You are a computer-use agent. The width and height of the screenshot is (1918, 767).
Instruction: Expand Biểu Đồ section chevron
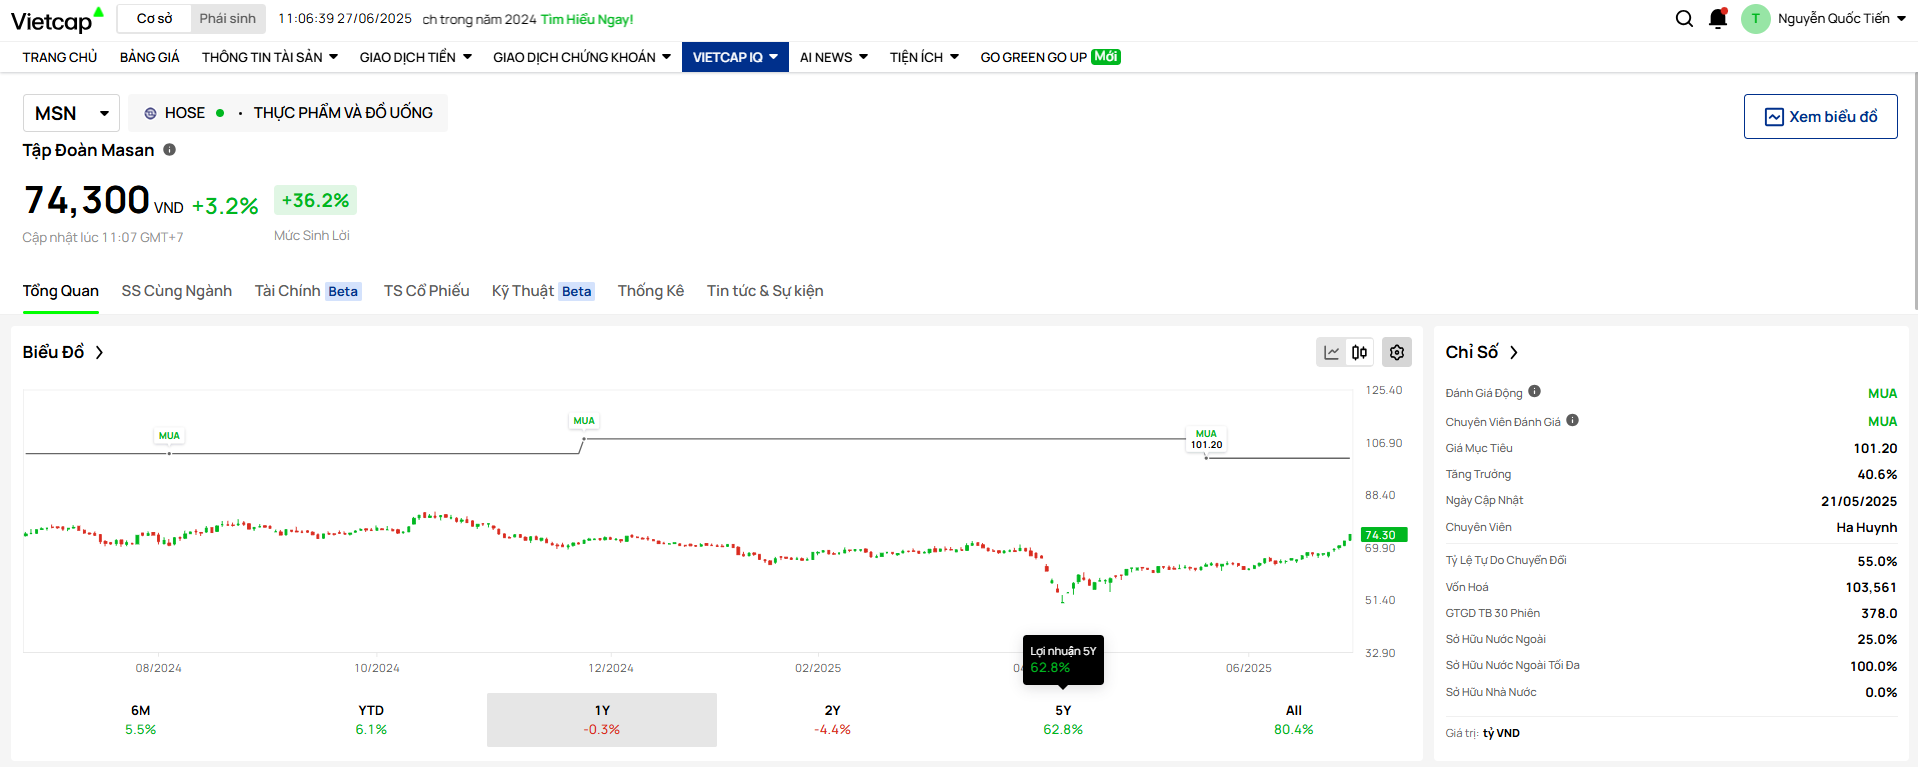click(x=99, y=352)
